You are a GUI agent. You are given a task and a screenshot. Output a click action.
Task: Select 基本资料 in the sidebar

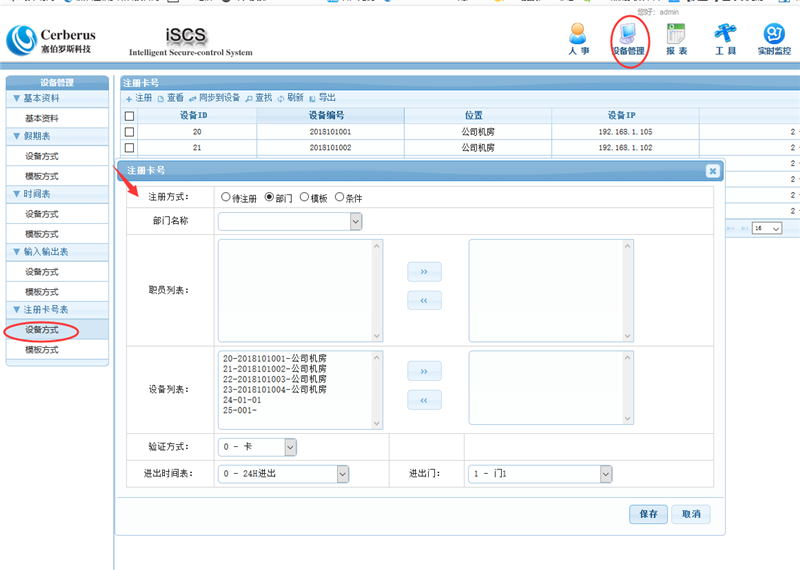point(42,118)
